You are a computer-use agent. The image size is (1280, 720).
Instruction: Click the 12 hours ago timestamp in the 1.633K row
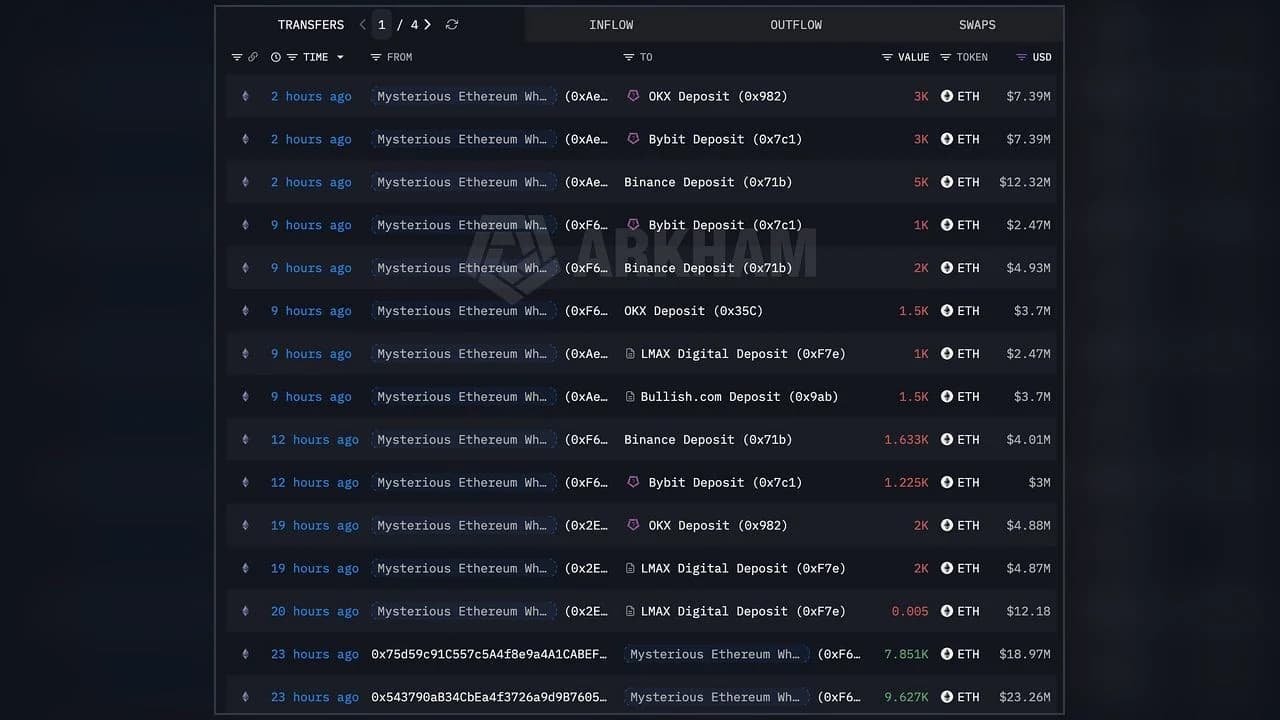314,440
